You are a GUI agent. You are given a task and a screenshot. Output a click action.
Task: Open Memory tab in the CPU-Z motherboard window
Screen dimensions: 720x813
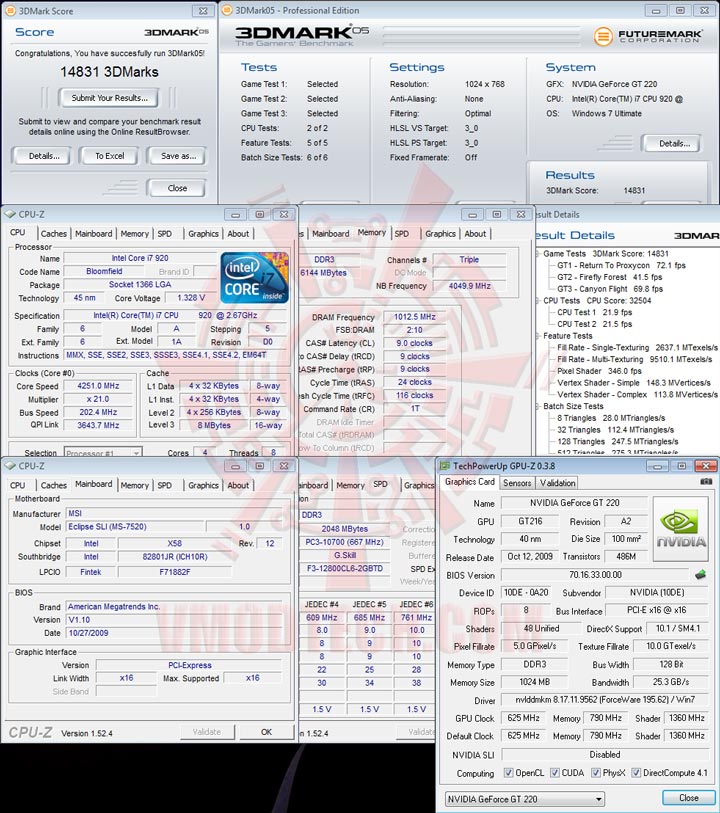[134, 485]
